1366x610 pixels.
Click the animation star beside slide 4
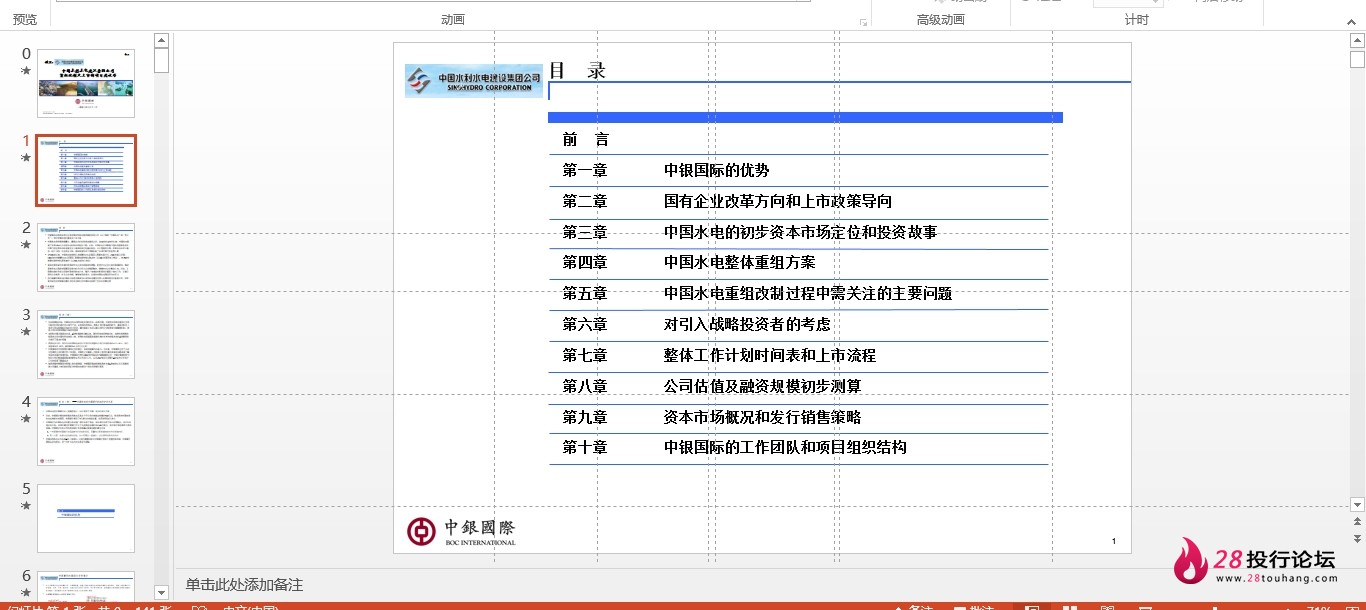(26, 418)
